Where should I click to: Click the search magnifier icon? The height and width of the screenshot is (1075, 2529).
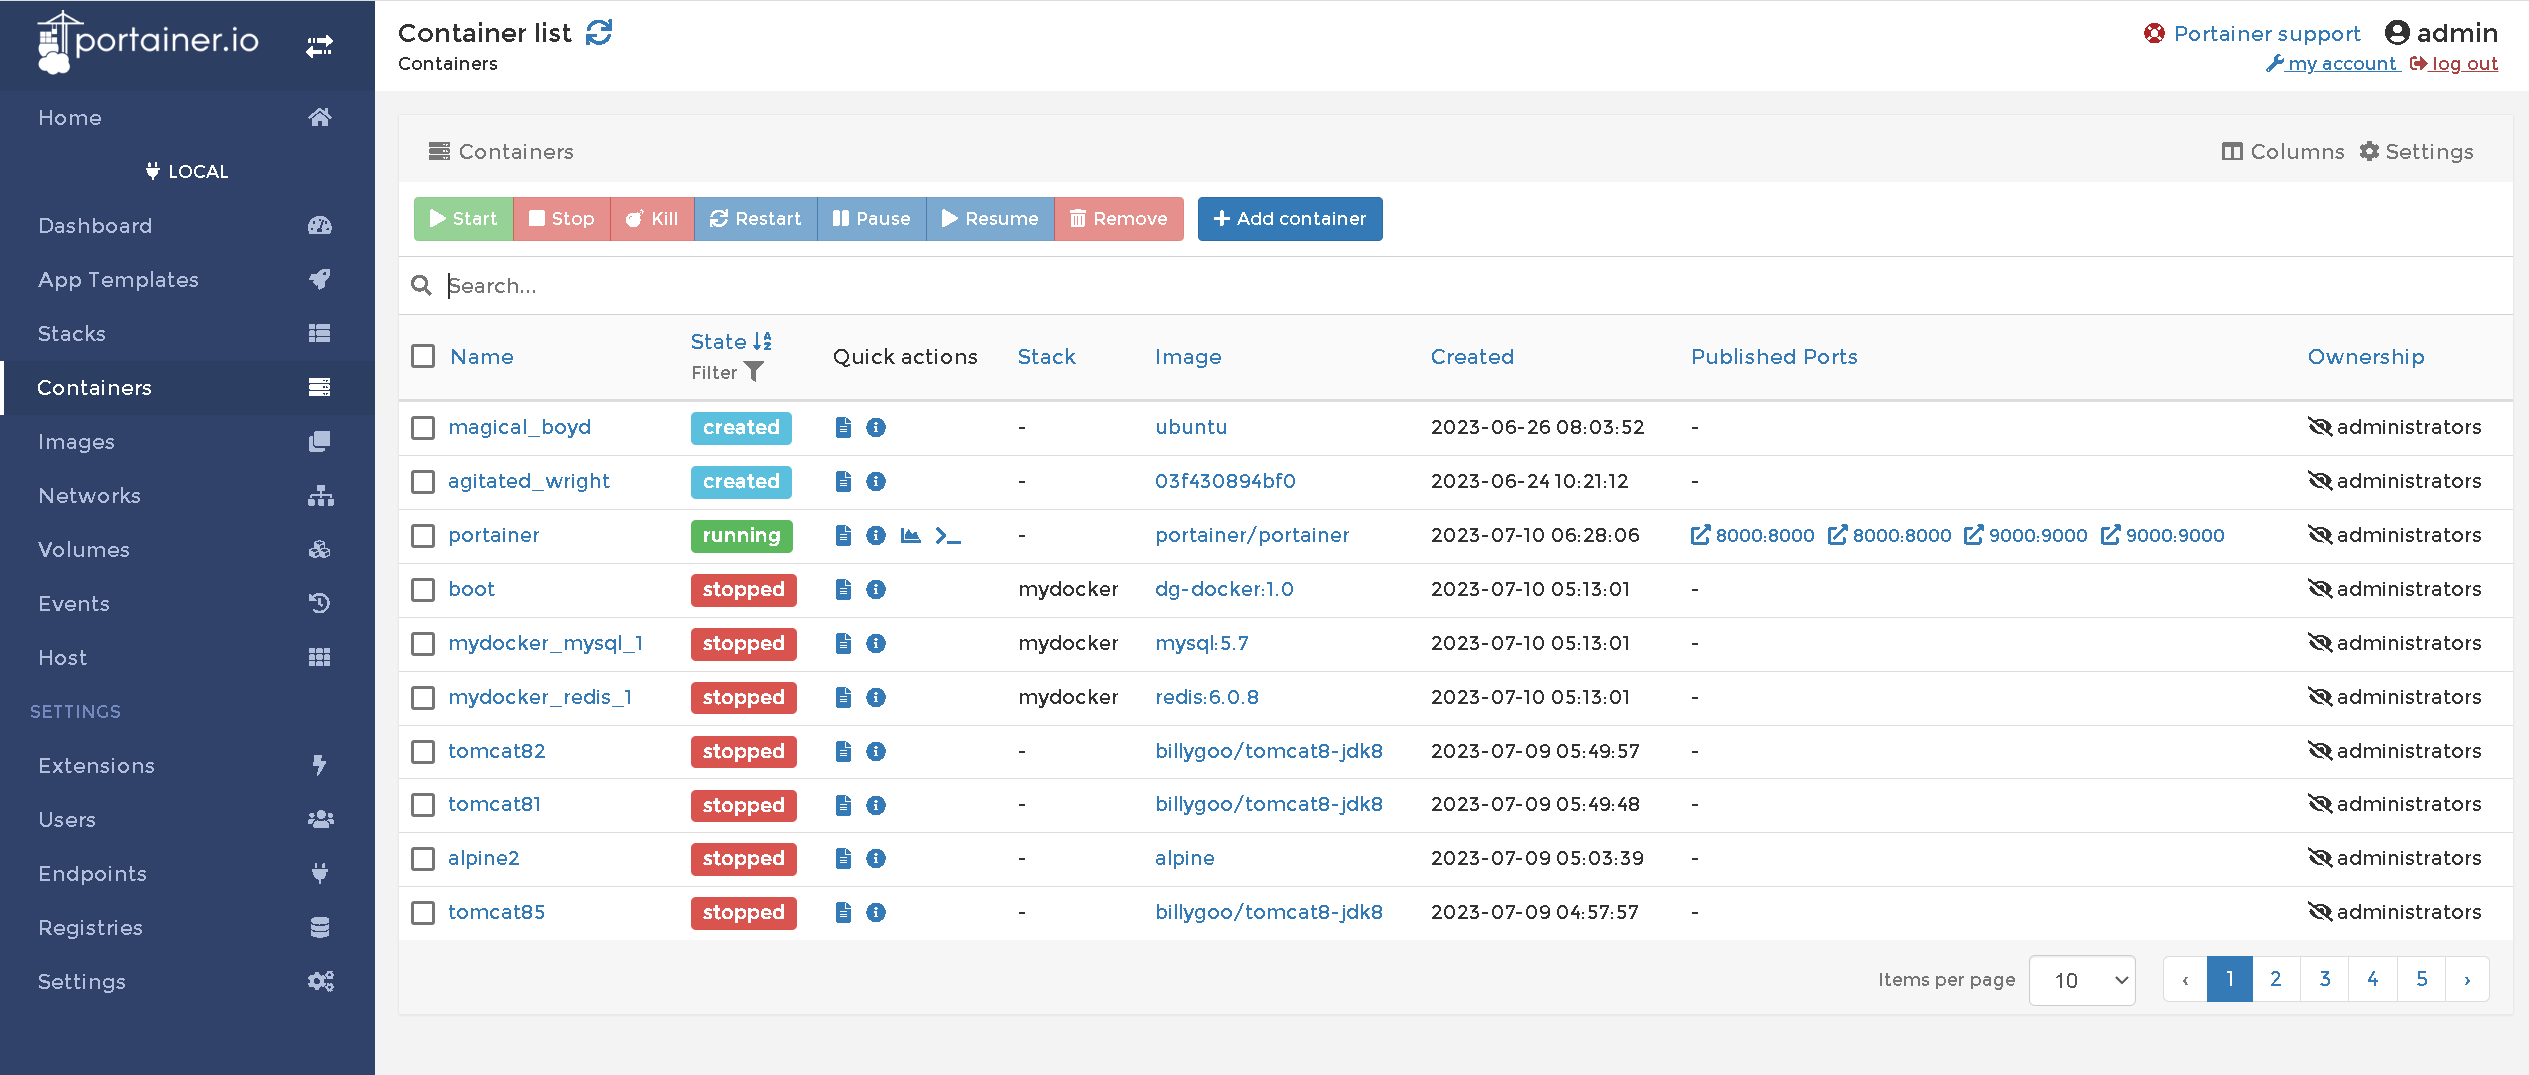point(421,286)
